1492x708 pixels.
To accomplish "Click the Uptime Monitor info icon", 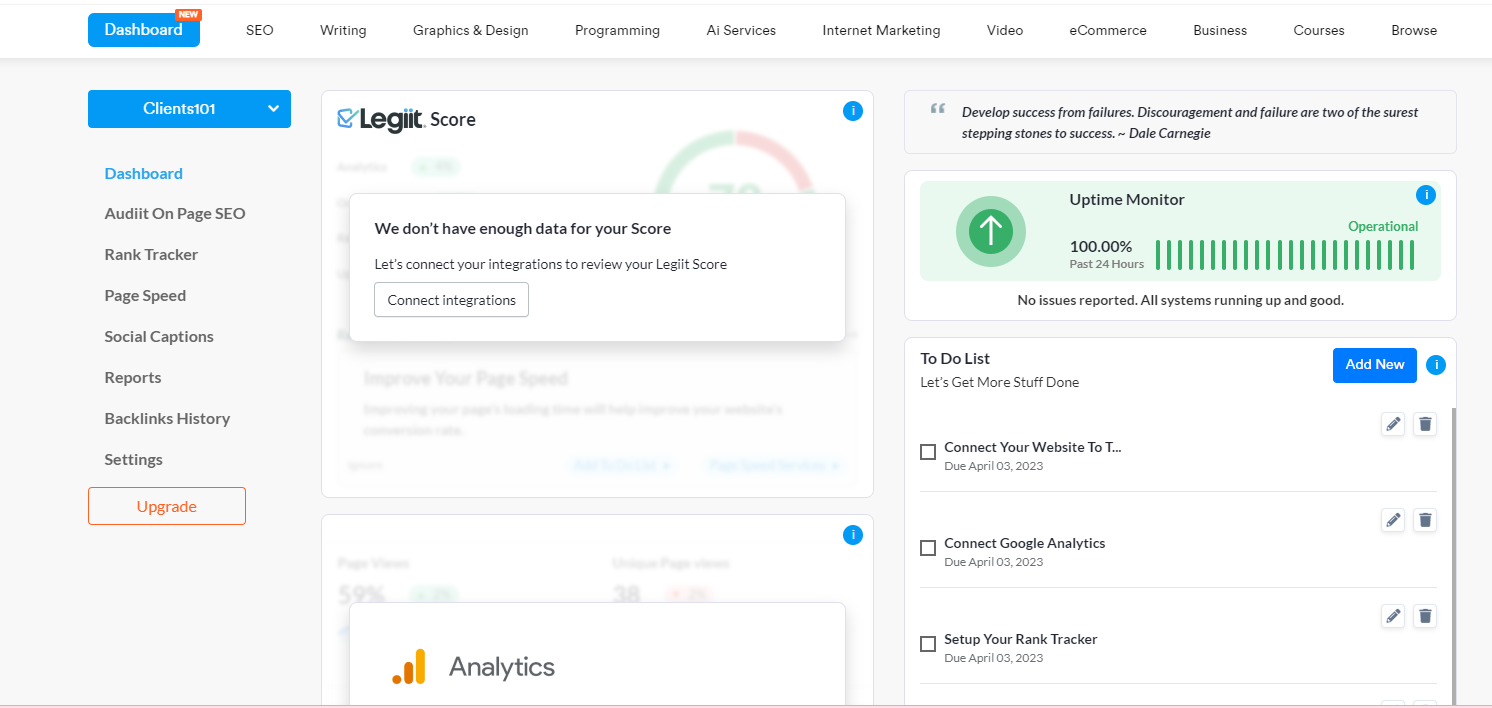I will click(1426, 195).
